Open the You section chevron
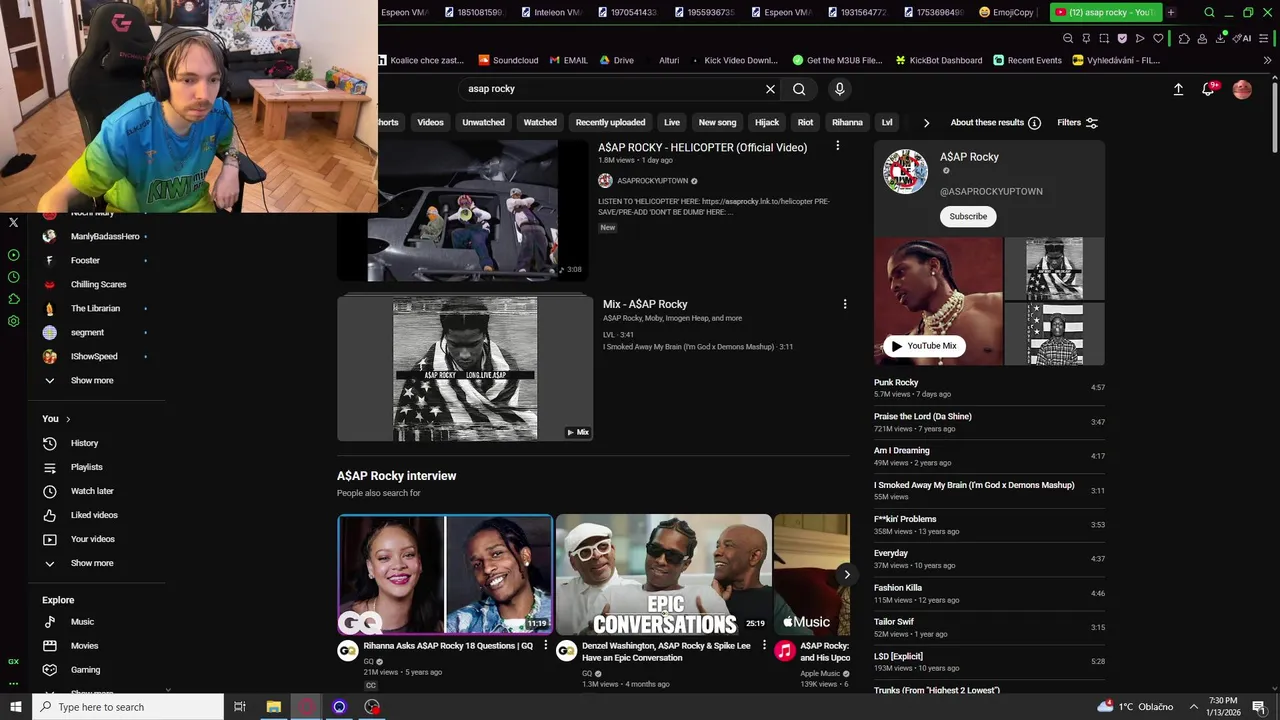1280x720 pixels. [x=68, y=419]
